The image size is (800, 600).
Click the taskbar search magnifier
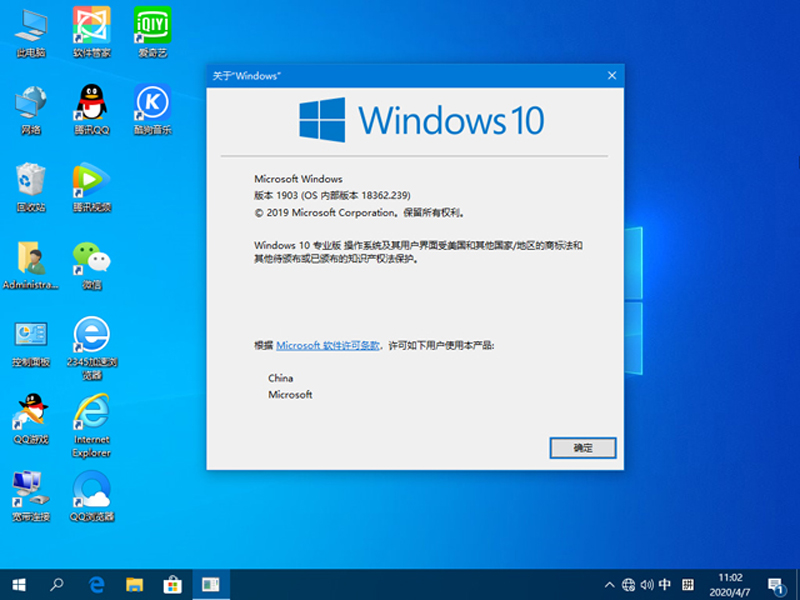pos(58,584)
